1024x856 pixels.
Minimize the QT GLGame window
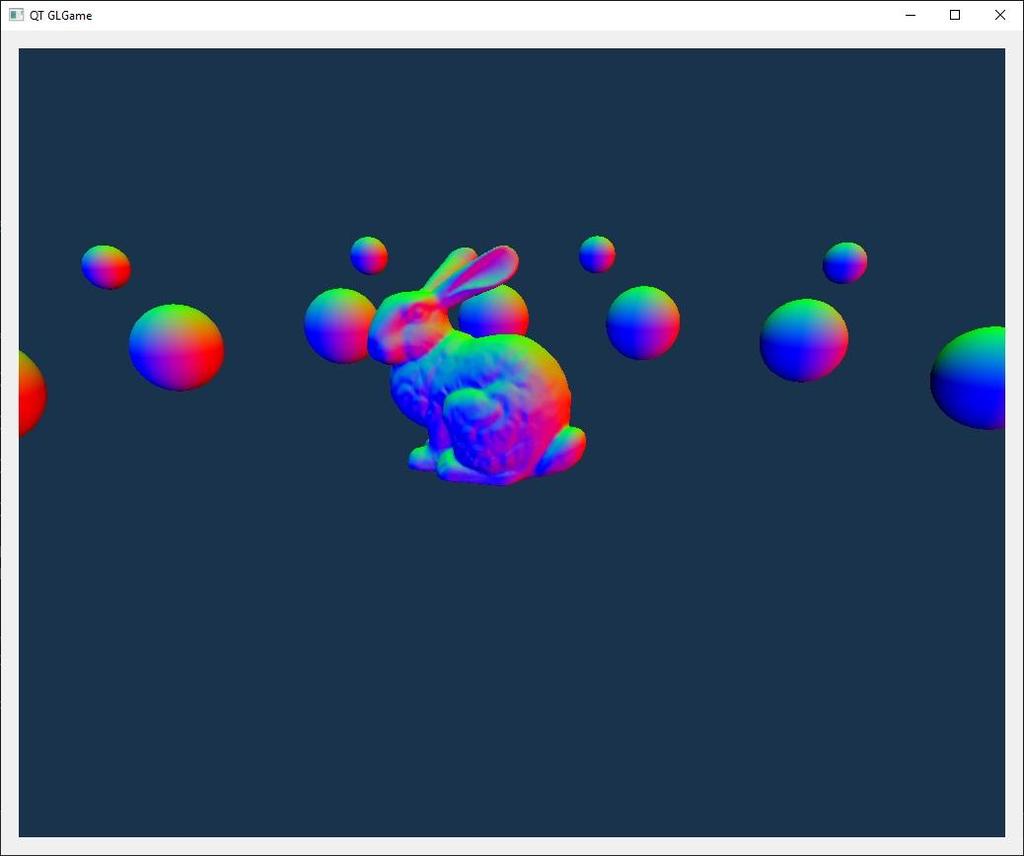coord(910,15)
